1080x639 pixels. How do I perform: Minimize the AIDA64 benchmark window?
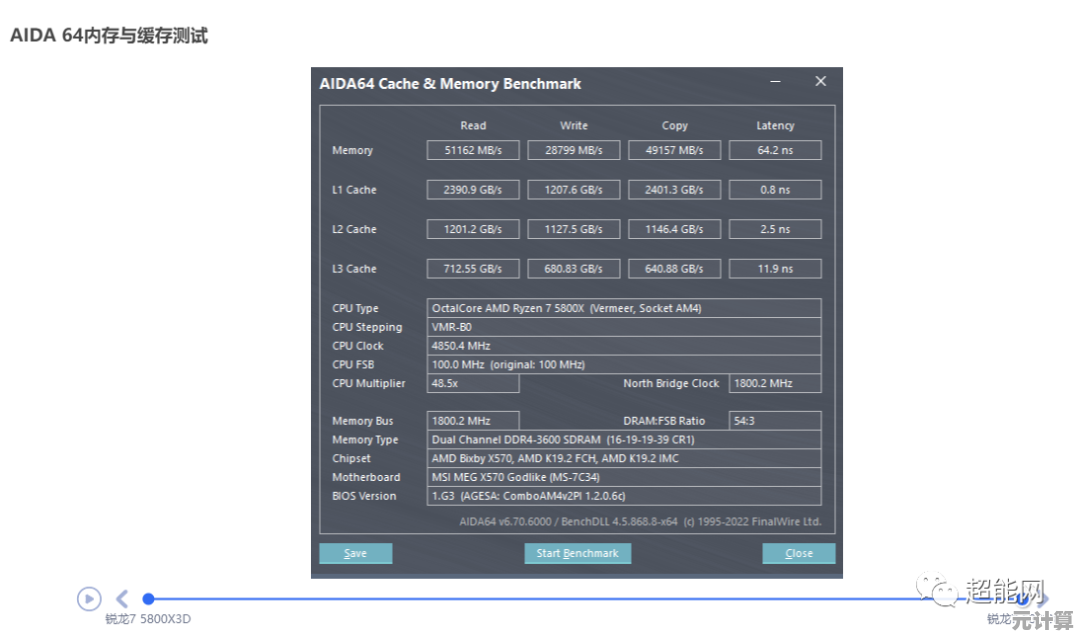click(x=775, y=81)
